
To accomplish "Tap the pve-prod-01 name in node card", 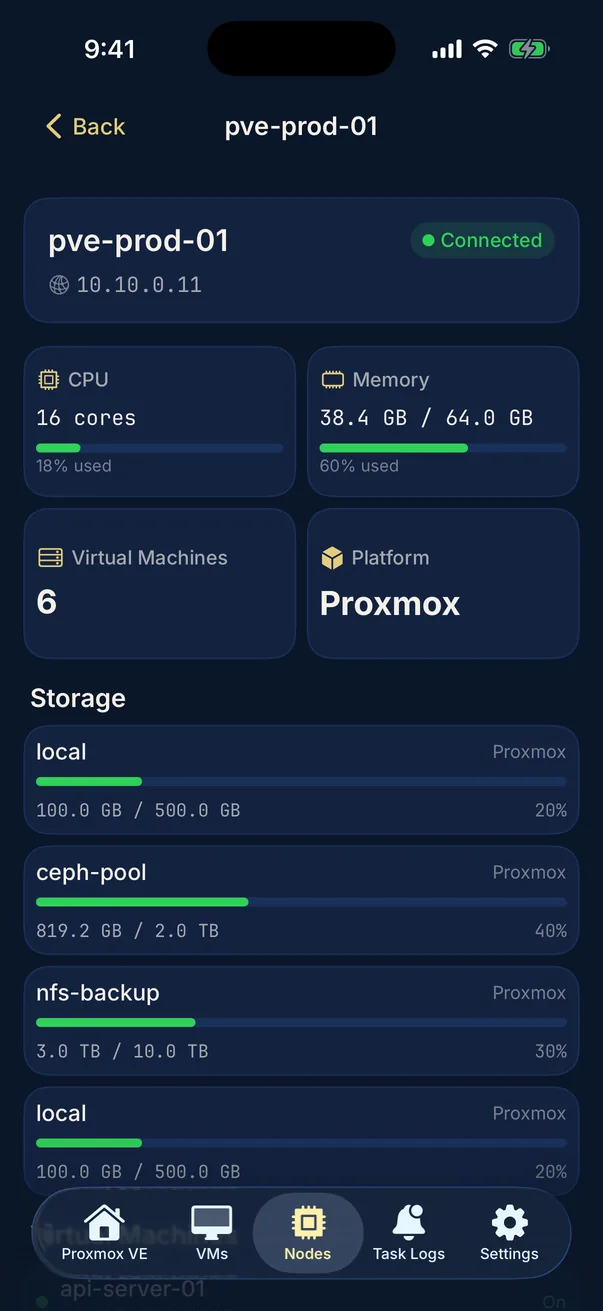I will [139, 241].
